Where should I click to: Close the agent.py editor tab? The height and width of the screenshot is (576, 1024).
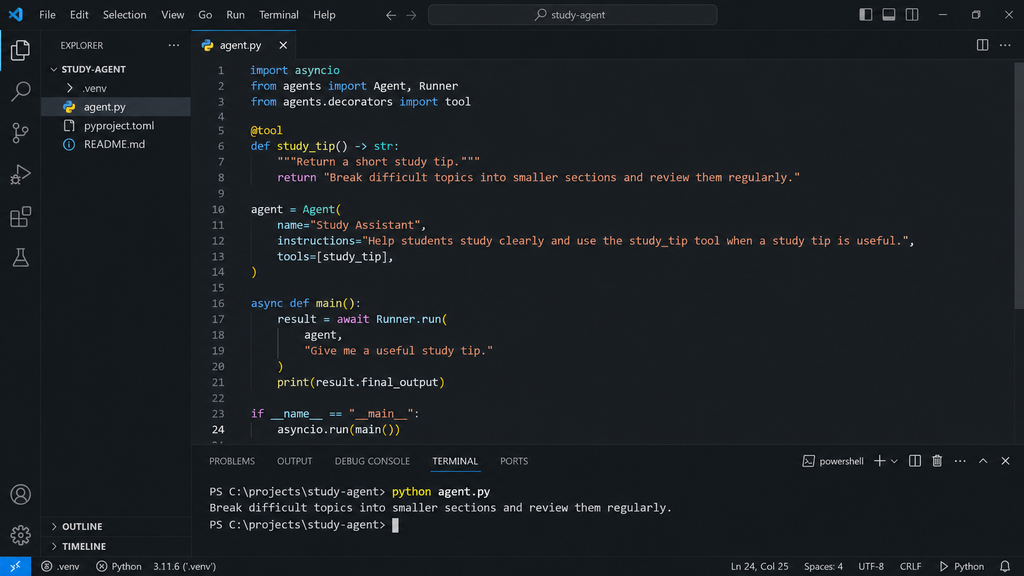click(283, 45)
